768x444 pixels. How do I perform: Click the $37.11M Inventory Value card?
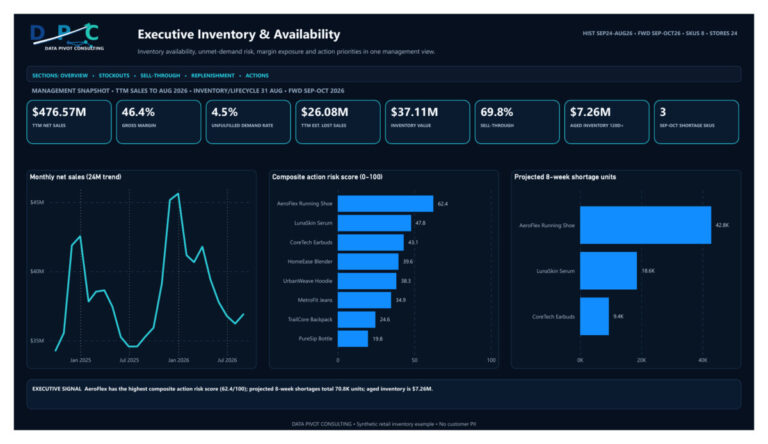428,122
